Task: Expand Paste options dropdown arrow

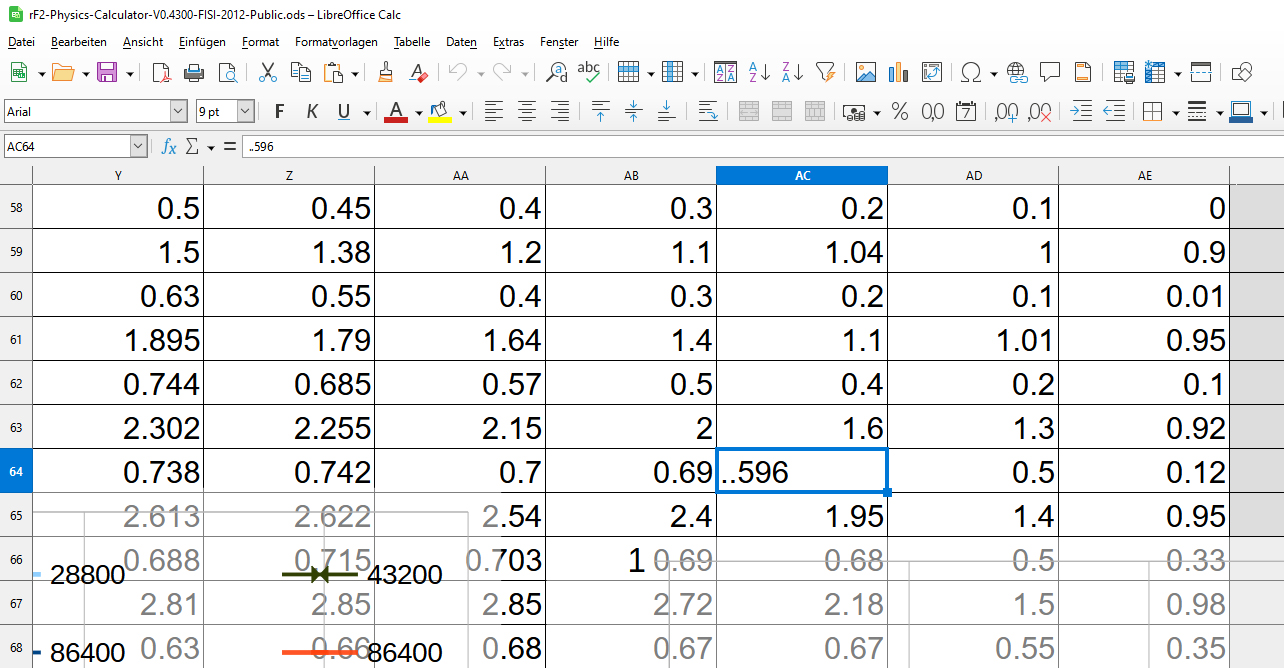Action: (x=354, y=73)
